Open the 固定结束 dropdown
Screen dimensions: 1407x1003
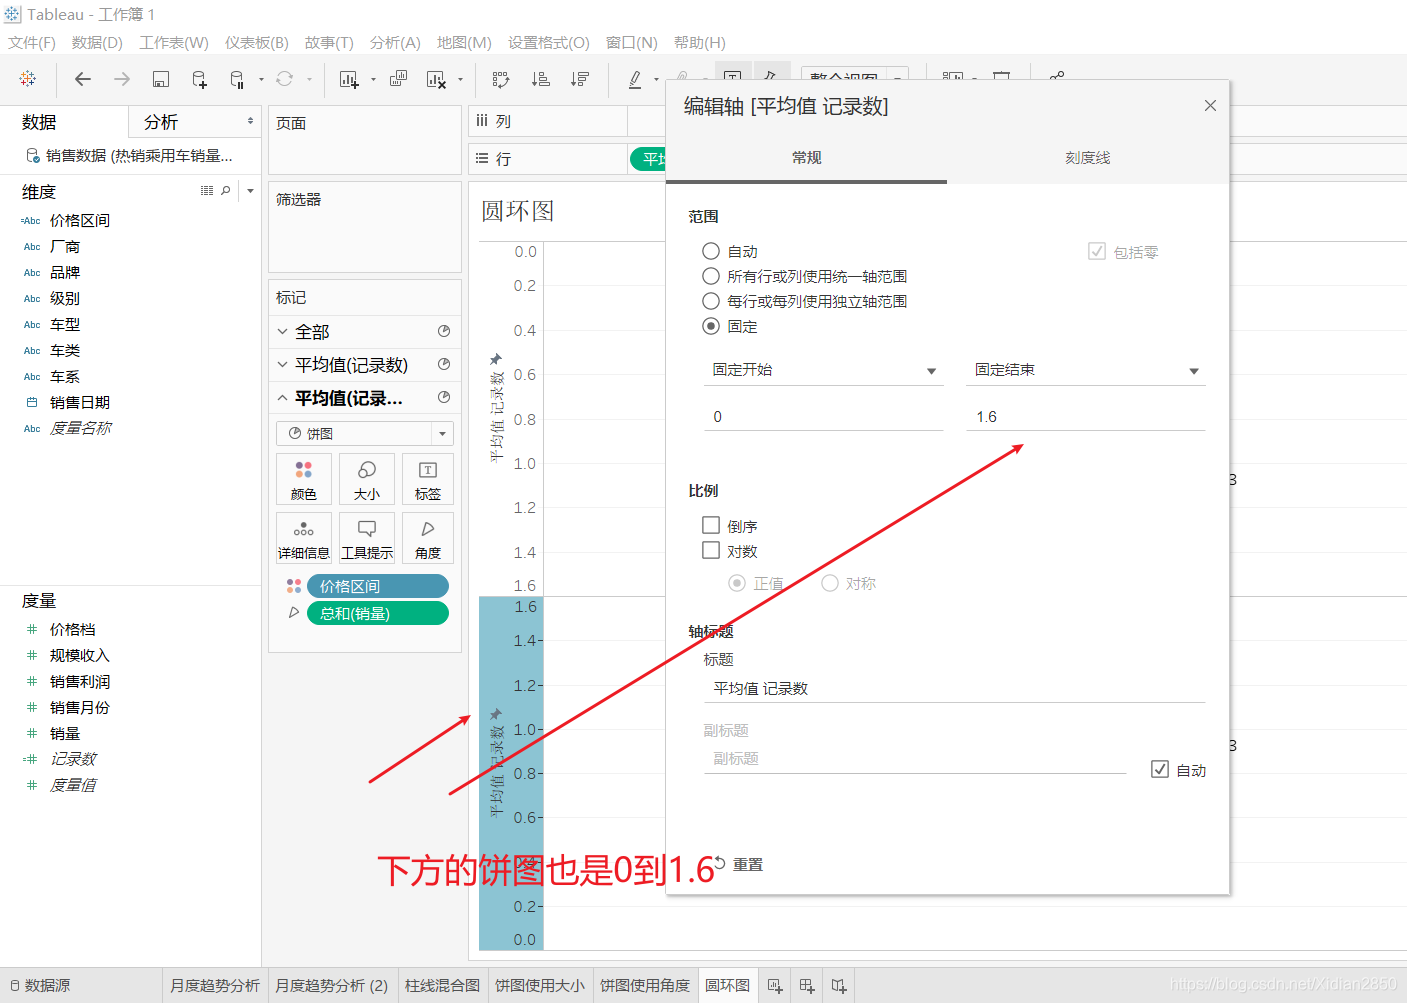click(x=1086, y=370)
